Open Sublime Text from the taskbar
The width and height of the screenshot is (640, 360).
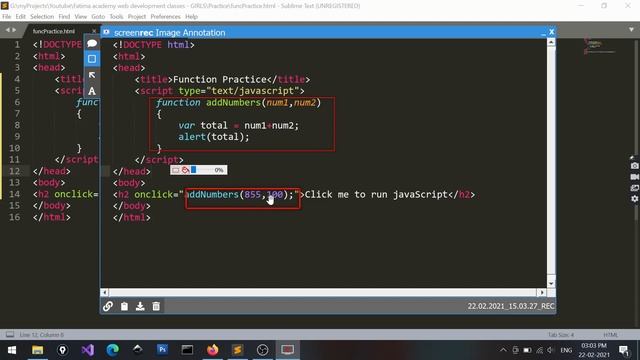coord(238,350)
